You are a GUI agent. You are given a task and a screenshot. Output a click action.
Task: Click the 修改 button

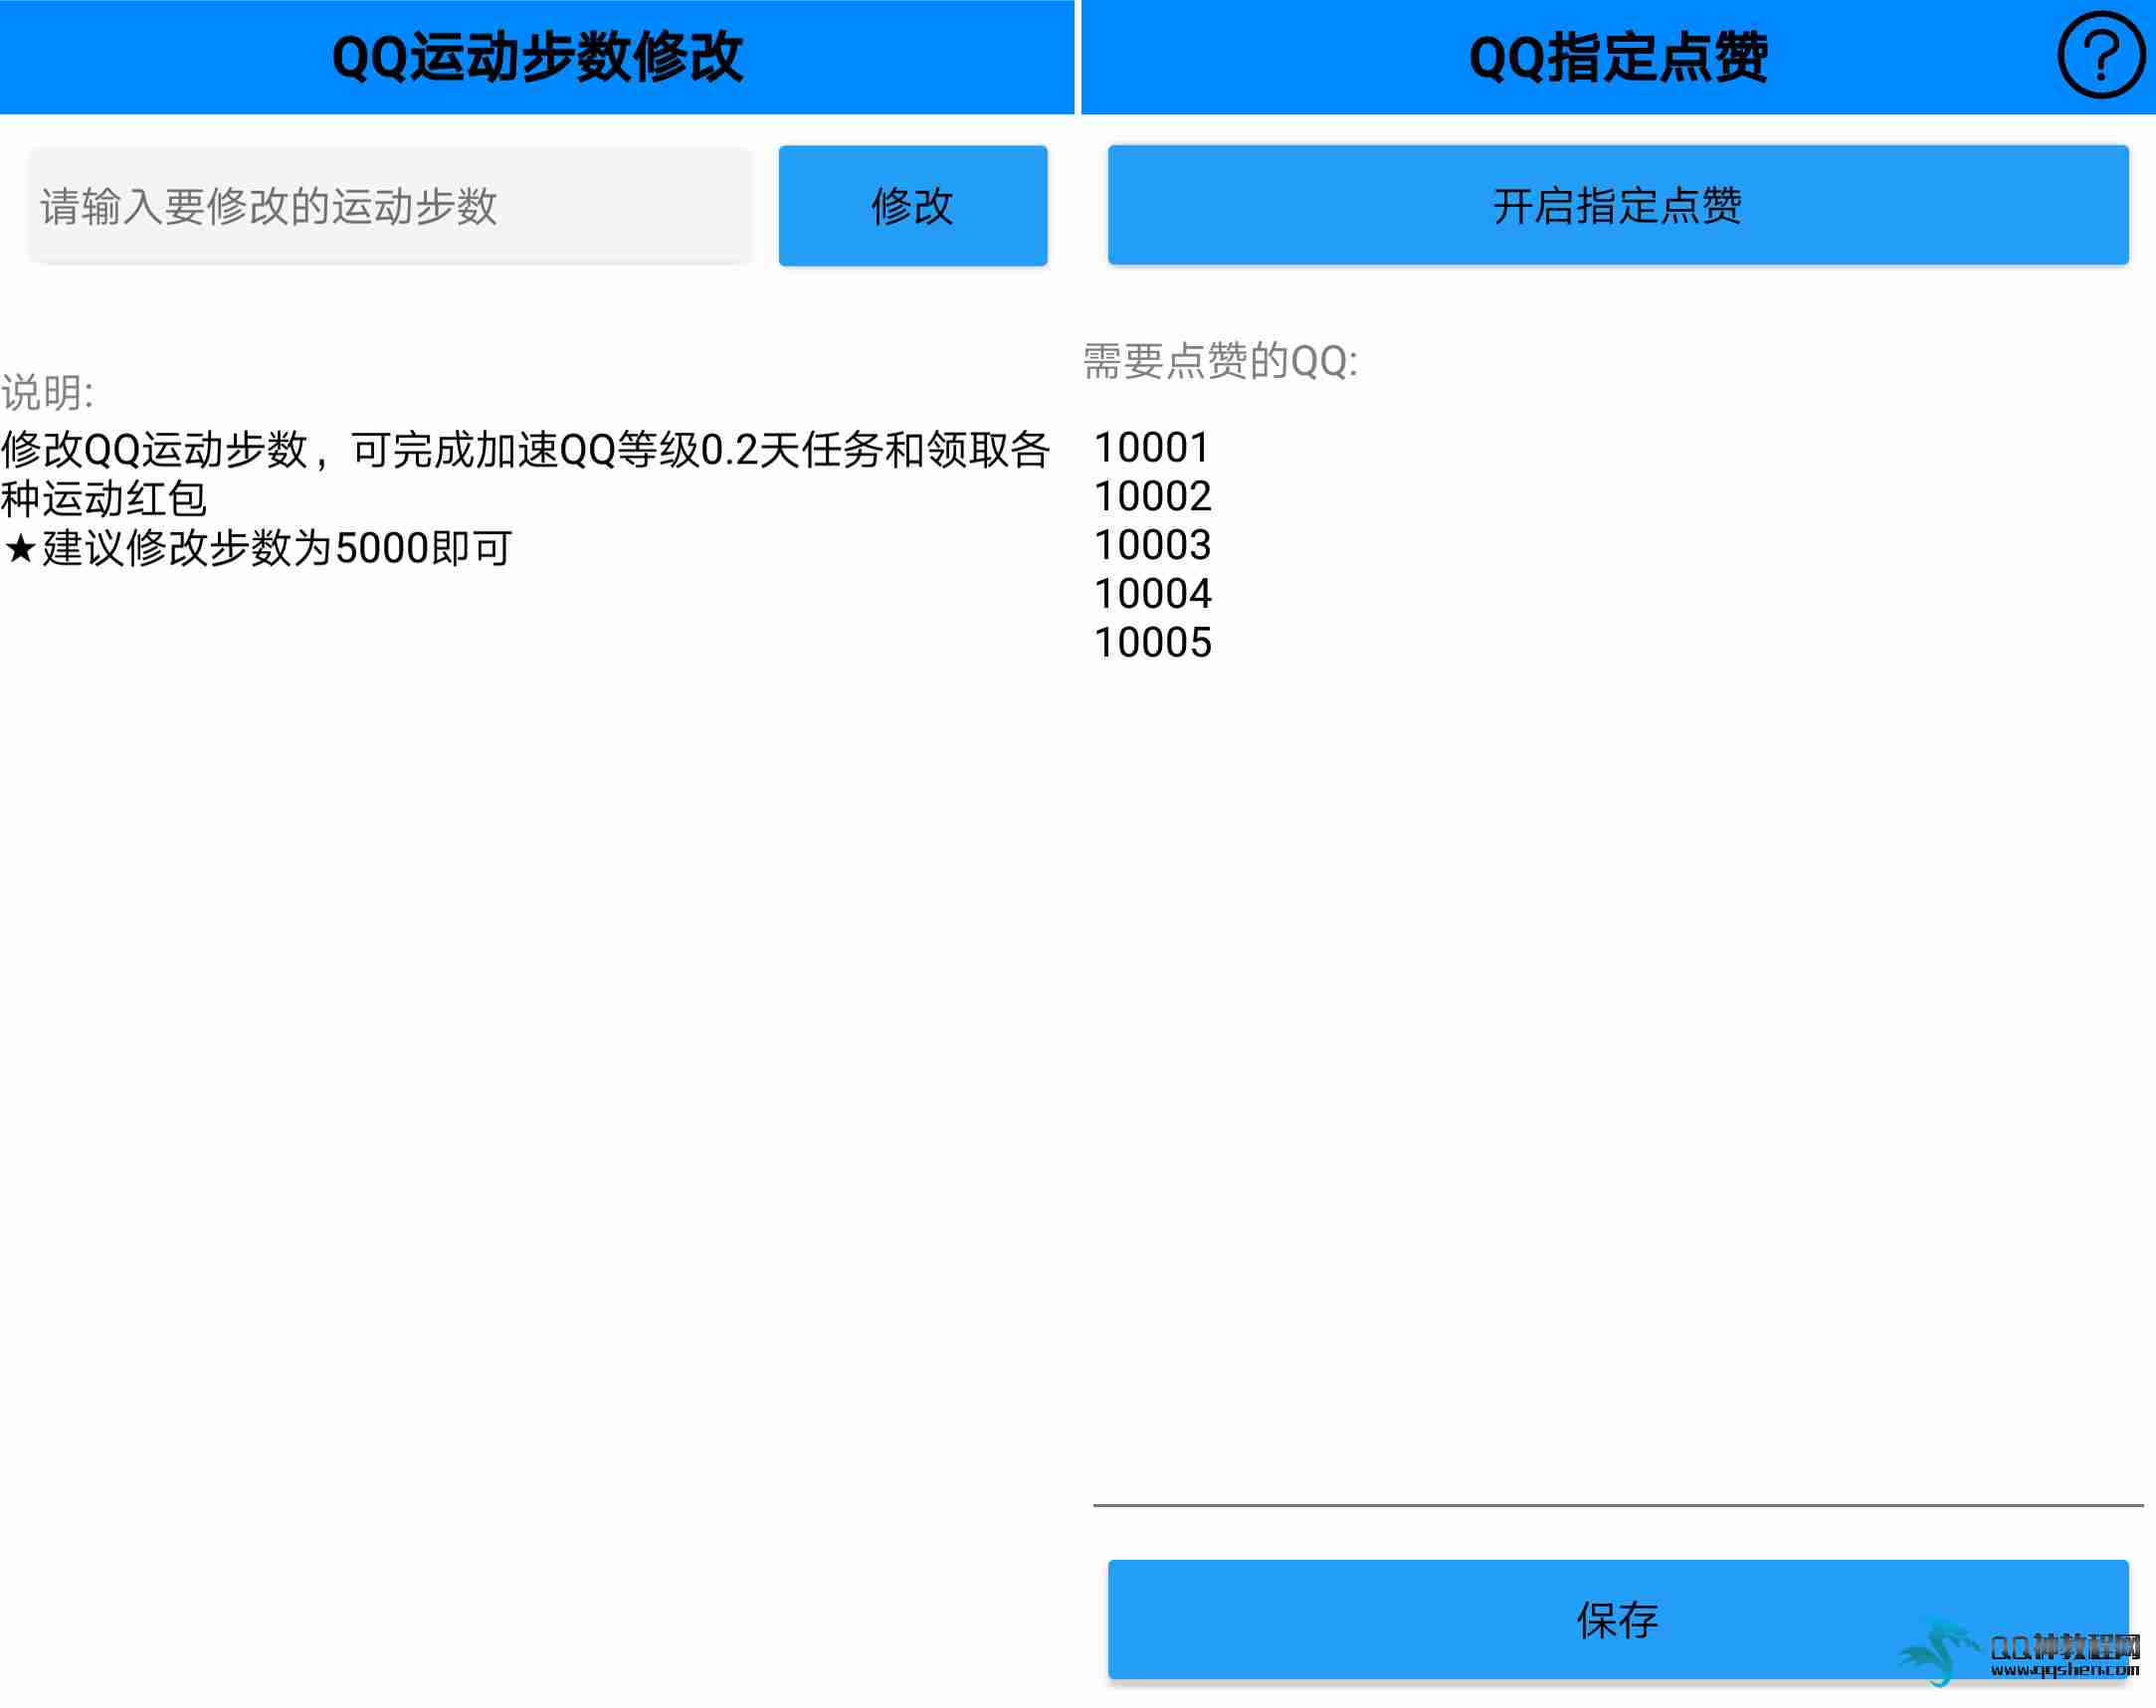coord(912,206)
